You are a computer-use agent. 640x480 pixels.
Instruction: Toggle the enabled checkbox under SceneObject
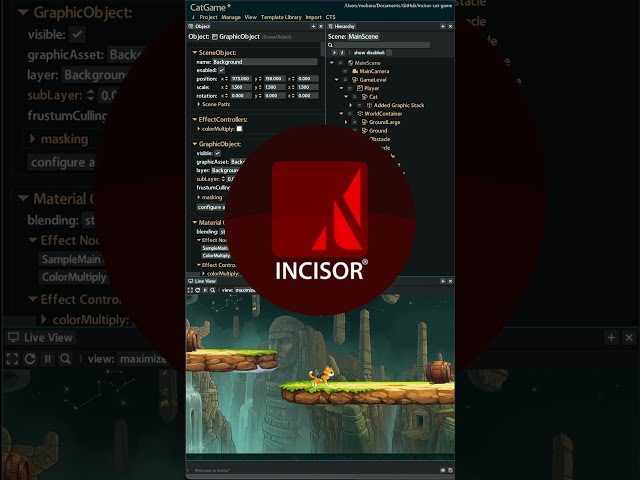pos(222,70)
